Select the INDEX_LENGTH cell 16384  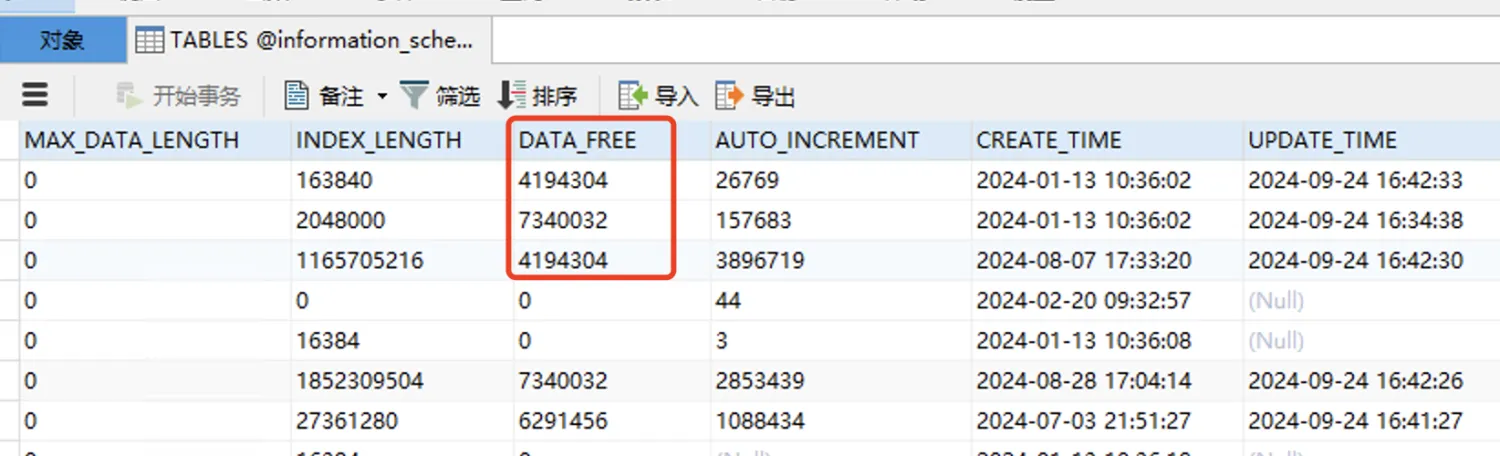coord(401,340)
